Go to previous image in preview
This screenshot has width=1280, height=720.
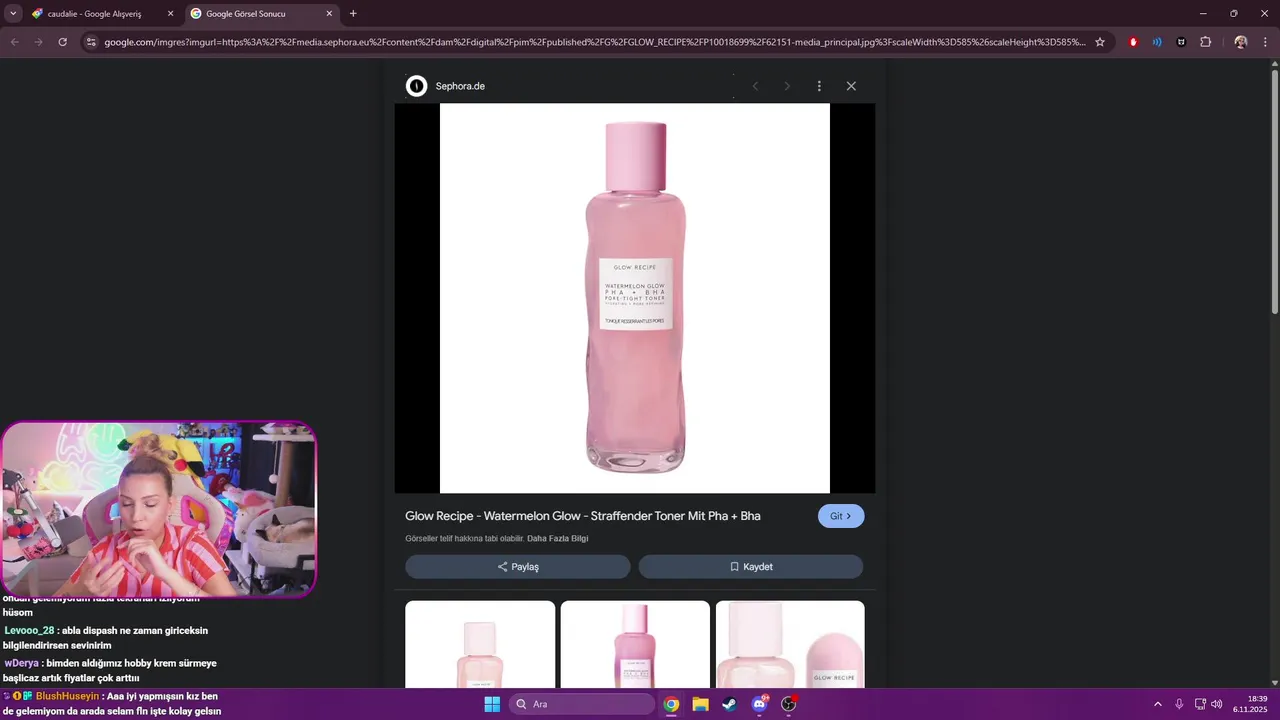tap(755, 86)
